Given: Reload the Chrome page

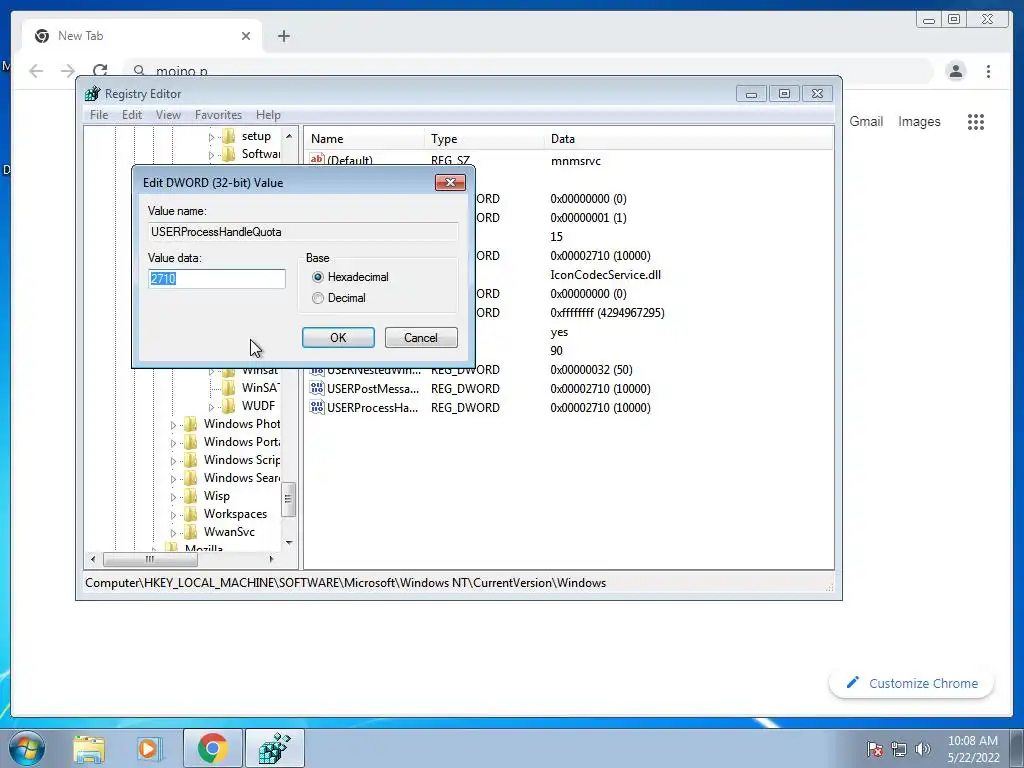Looking at the screenshot, I should (x=100, y=70).
